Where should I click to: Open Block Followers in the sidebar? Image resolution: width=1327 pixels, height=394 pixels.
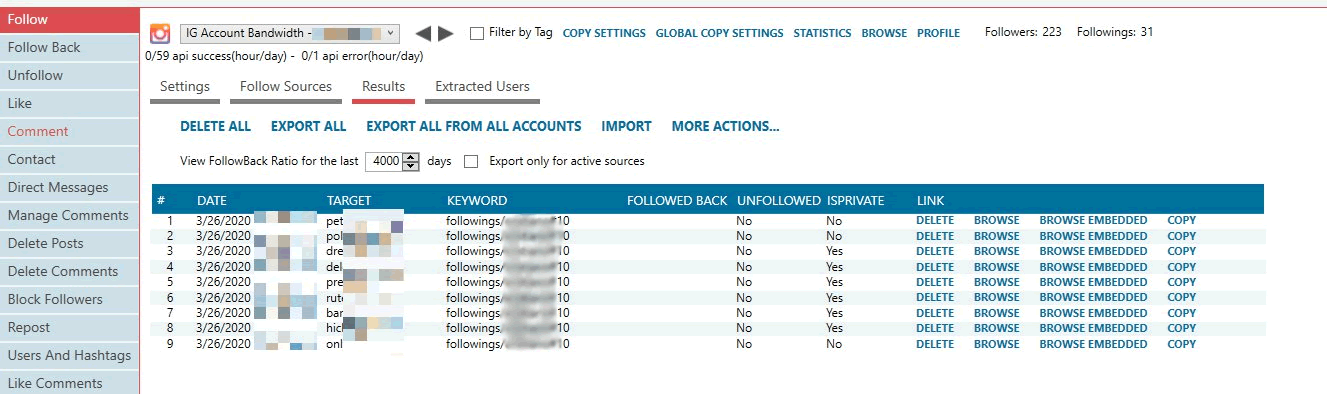pyautogui.click(x=70, y=299)
